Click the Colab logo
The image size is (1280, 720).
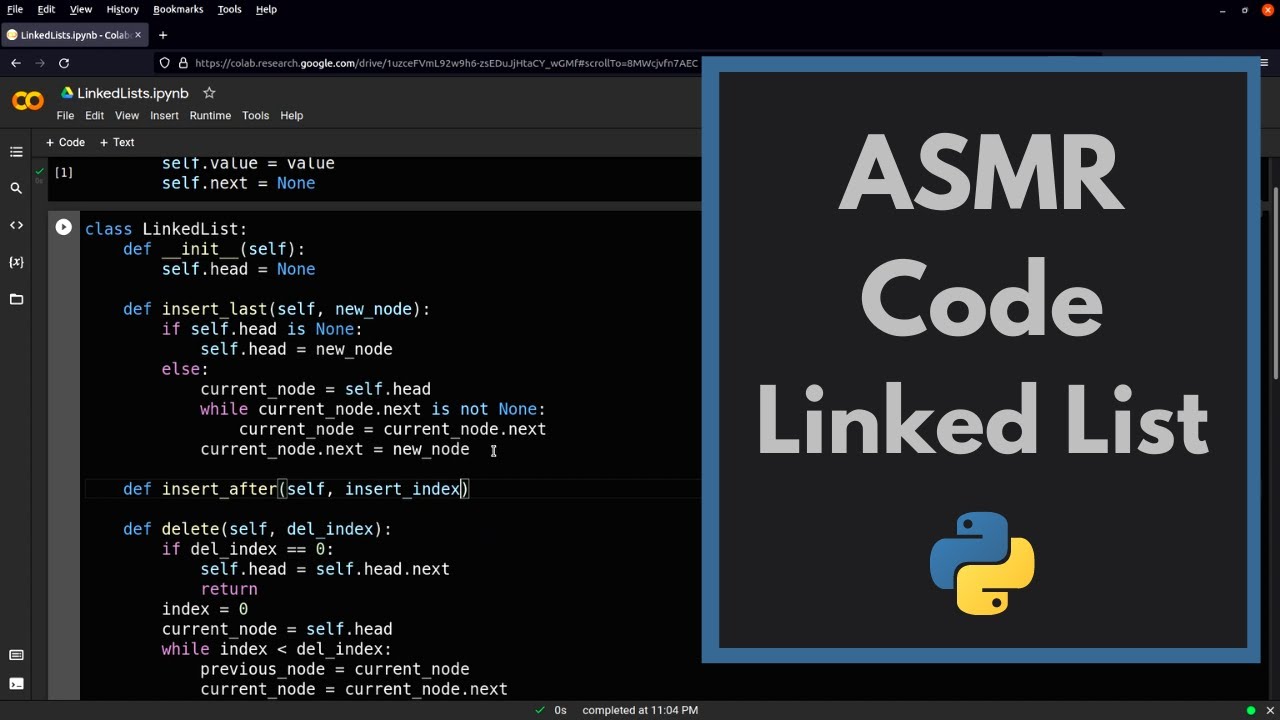(x=28, y=101)
